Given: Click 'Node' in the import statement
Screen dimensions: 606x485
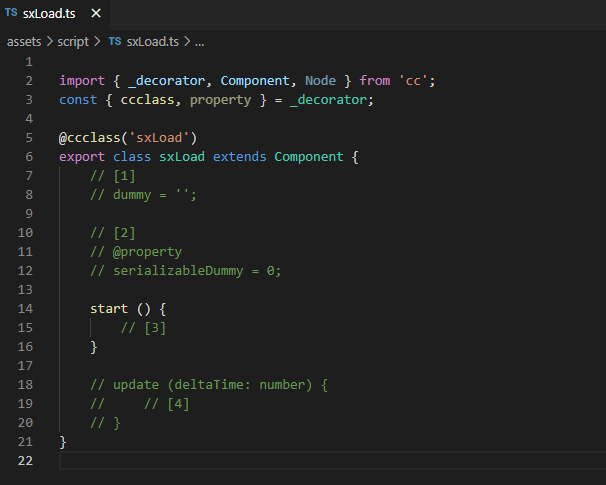Looking at the screenshot, I should [320, 81].
